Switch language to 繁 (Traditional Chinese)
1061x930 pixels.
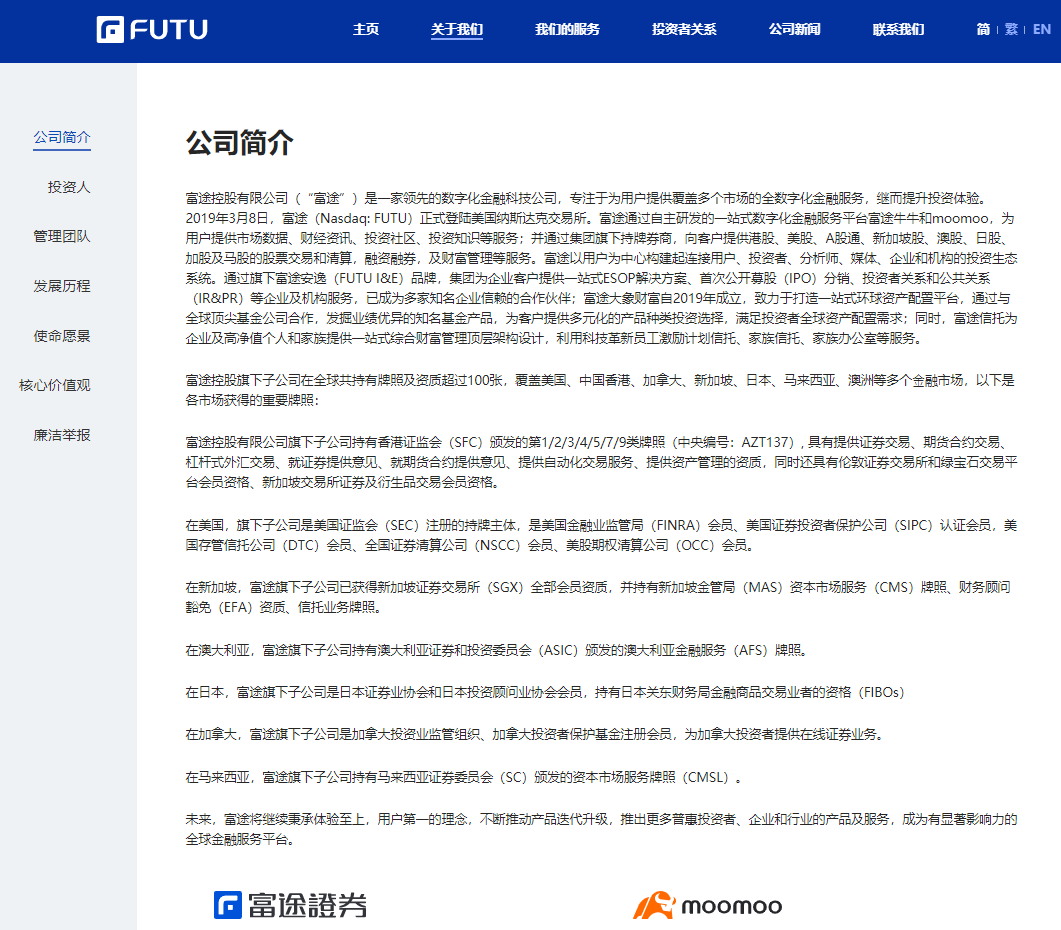[x=1011, y=30]
